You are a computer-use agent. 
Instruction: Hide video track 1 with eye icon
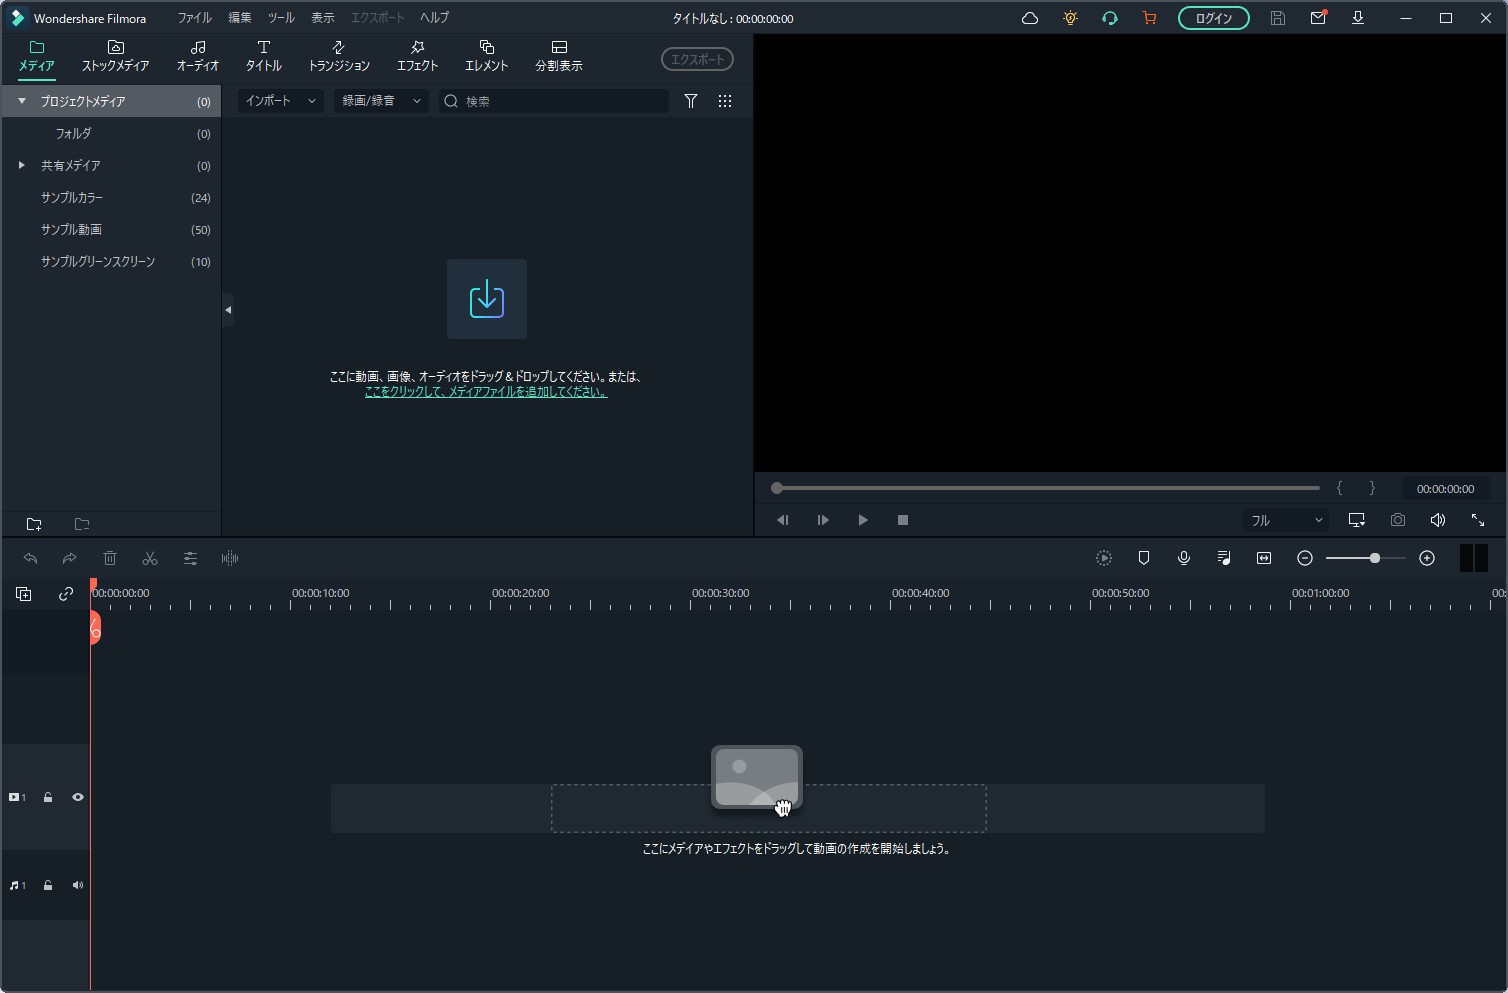pos(78,797)
